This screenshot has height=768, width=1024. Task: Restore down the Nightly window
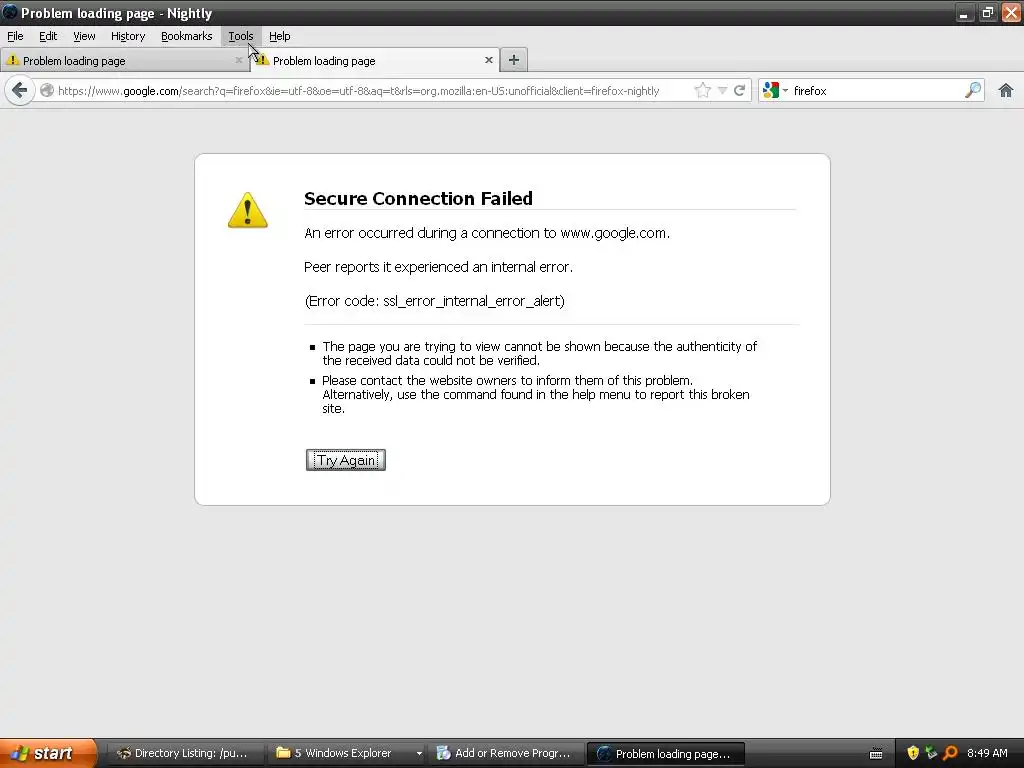click(x=987, y=12)
